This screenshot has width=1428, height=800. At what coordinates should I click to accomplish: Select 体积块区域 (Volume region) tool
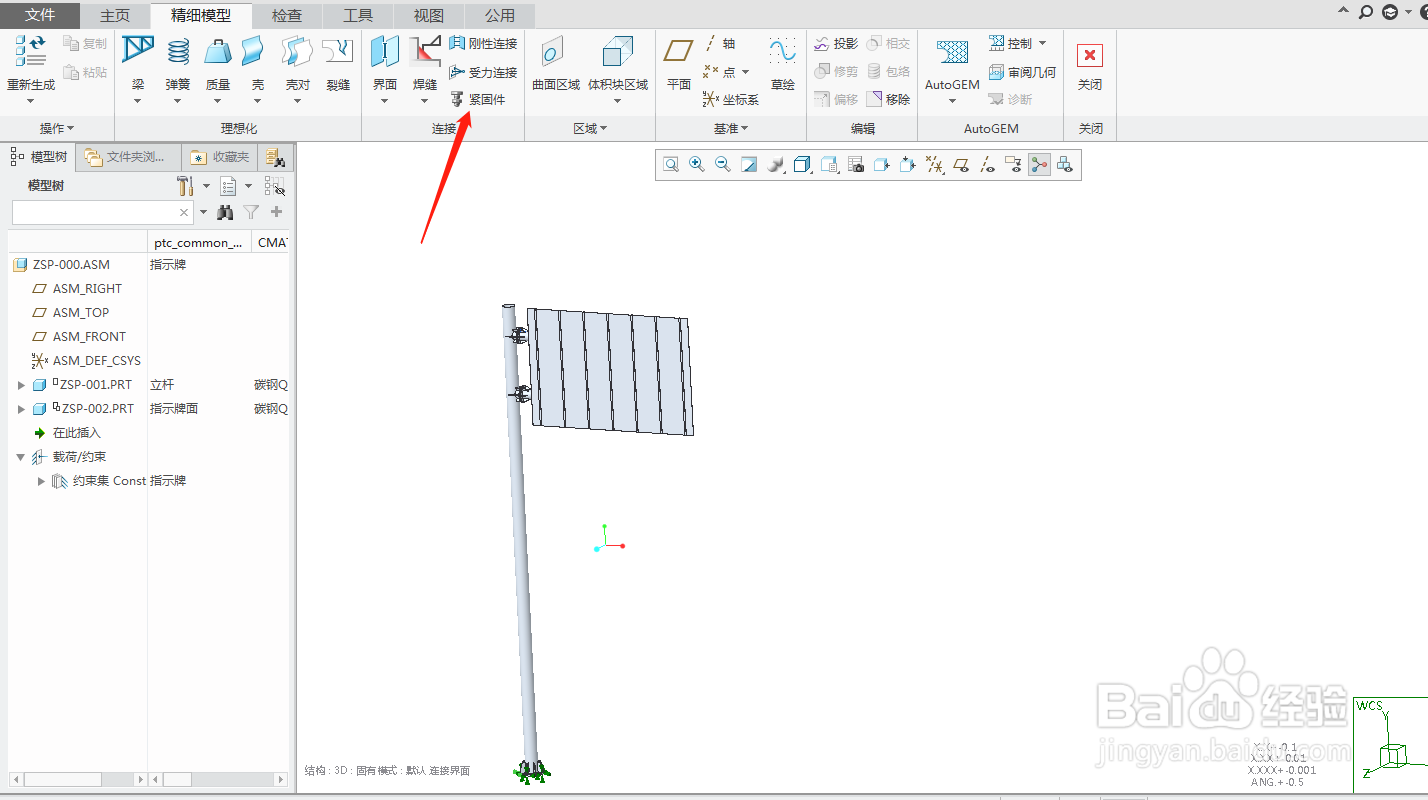click(x=618, y=63)
